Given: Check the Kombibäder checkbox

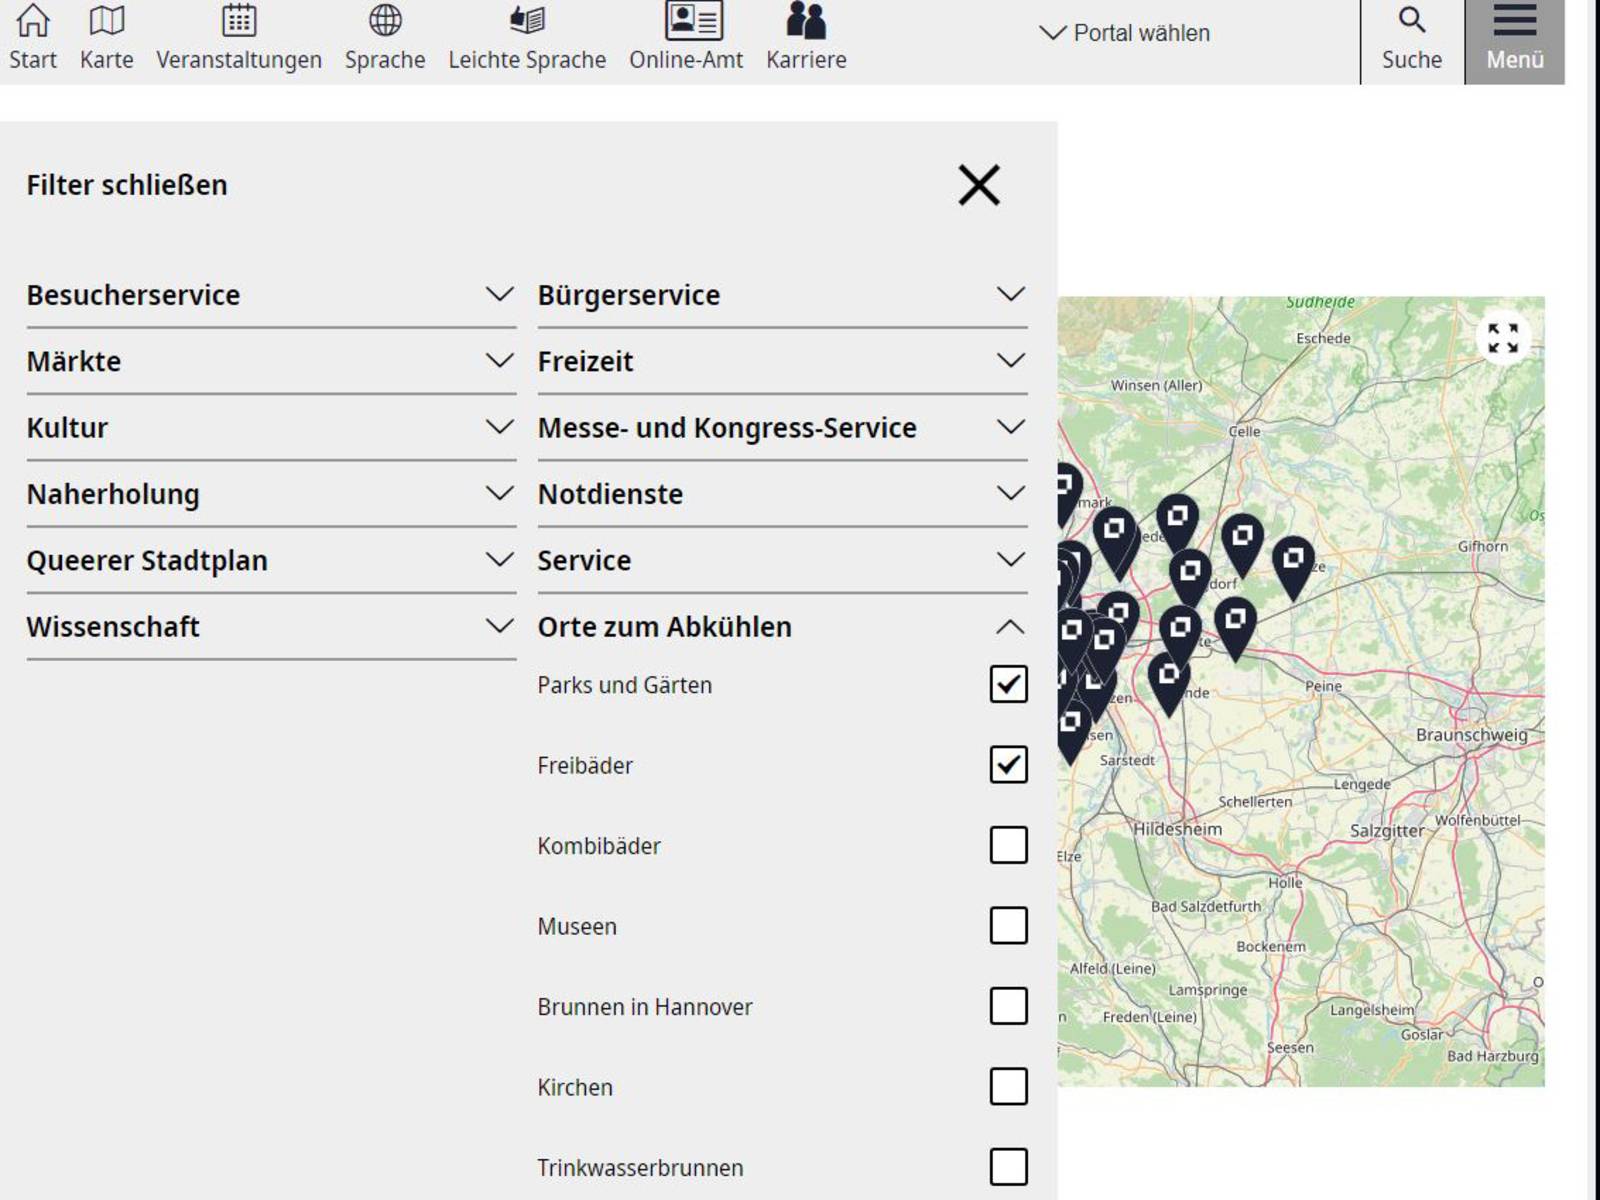Looking at the screenshot, I should (1008, 845).
